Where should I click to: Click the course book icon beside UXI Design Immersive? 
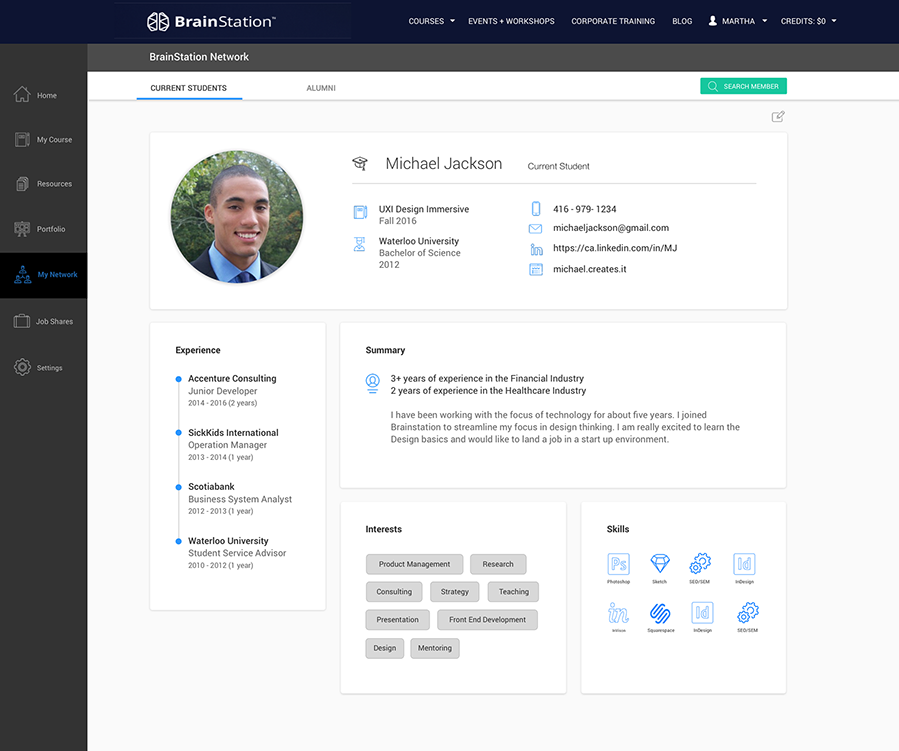tap(360, 212)
